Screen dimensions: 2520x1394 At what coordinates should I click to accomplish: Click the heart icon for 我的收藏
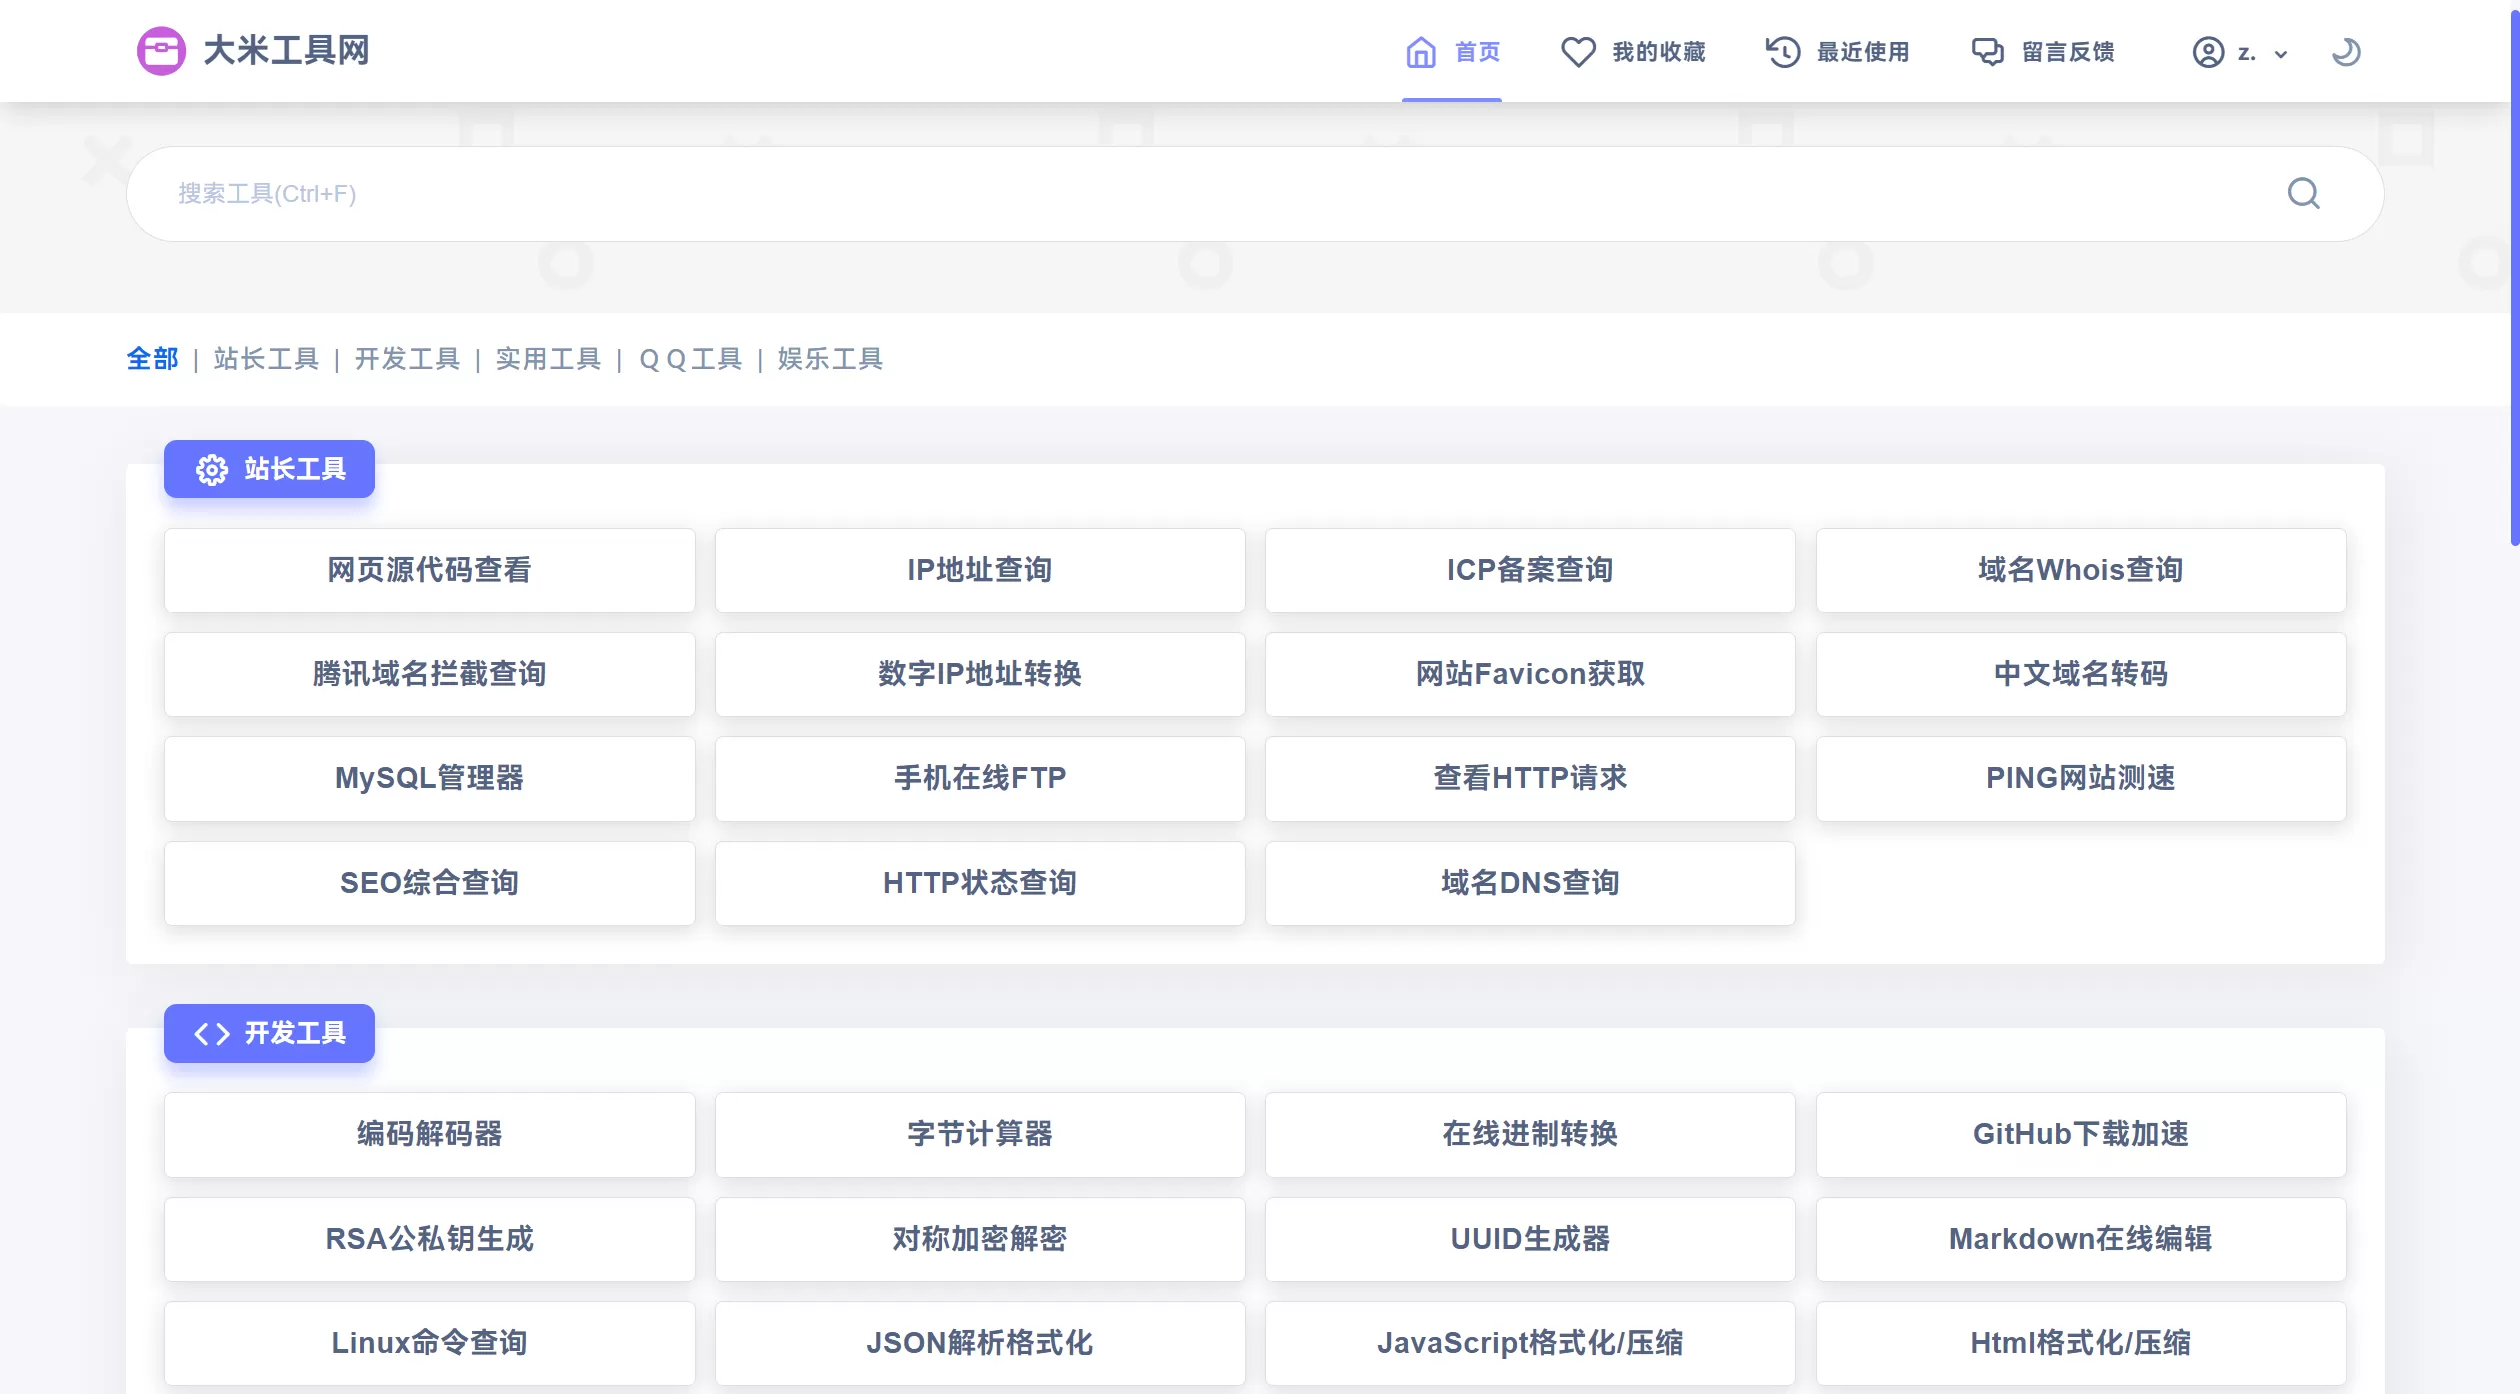click(x=1578, y=52)
